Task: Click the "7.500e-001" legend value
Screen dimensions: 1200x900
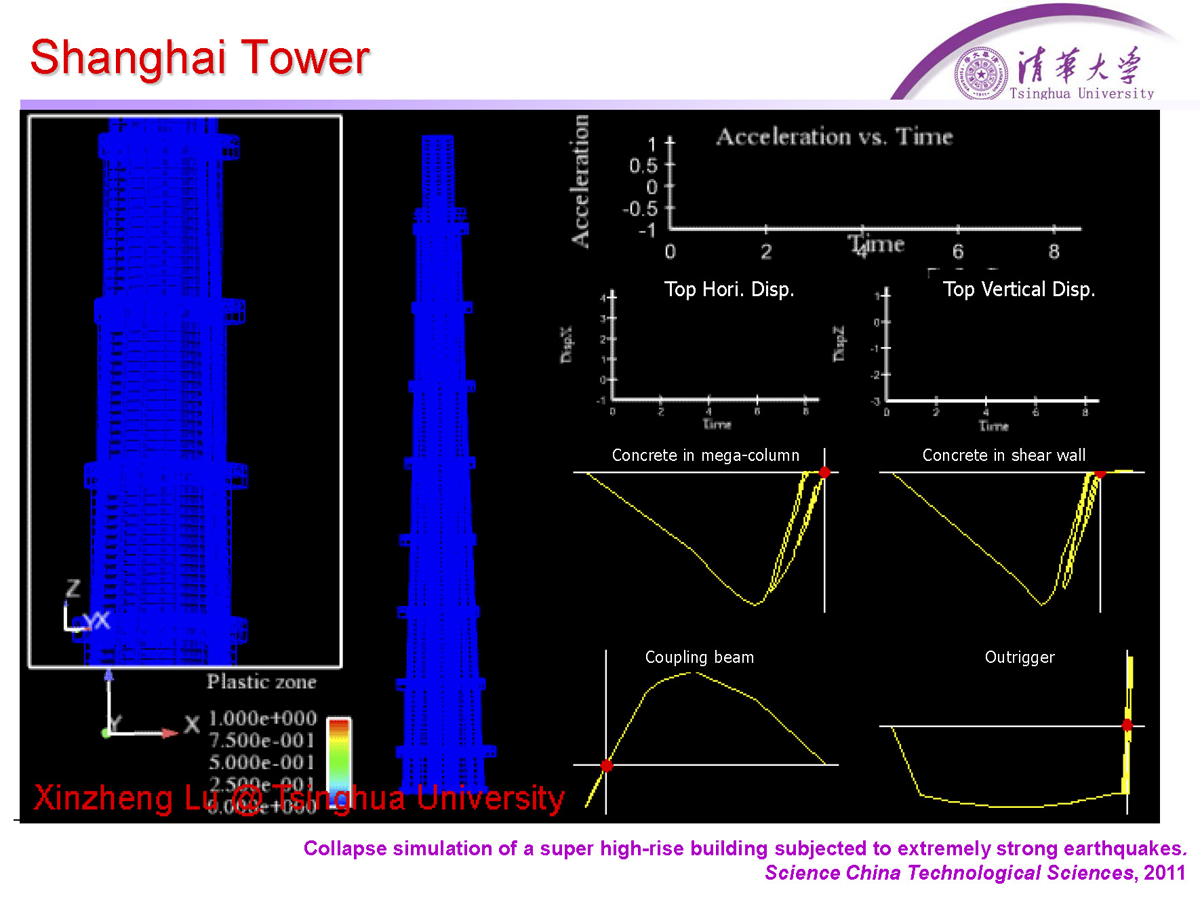Action: tap(263, 741)
